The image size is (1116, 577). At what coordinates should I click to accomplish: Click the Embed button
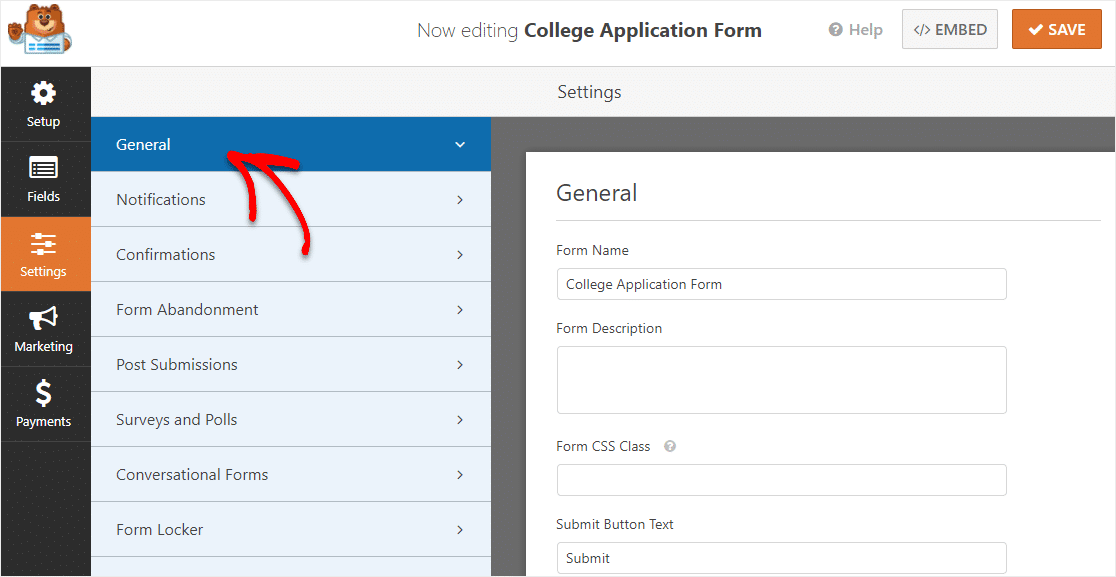pyautogui.click(x=949, y=29)
